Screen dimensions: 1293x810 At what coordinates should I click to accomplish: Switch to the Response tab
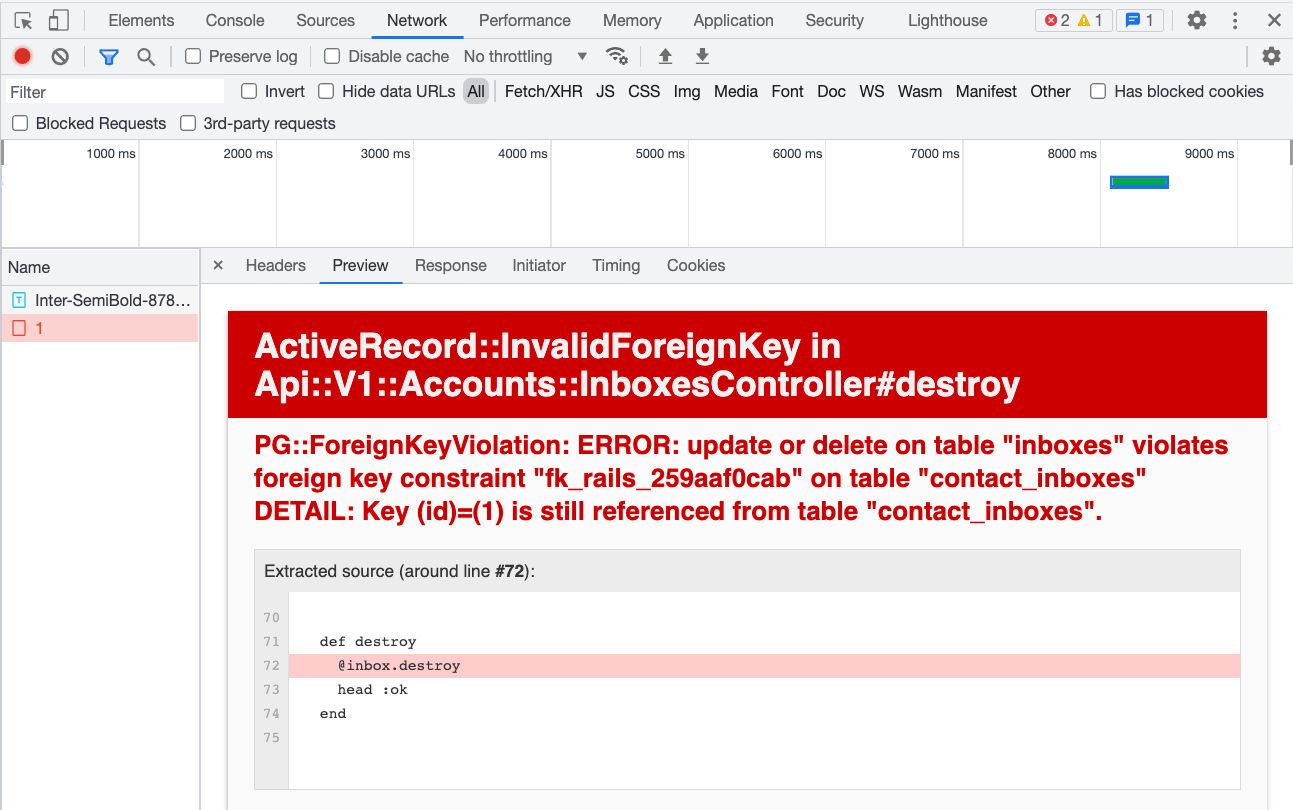[450, 265]
